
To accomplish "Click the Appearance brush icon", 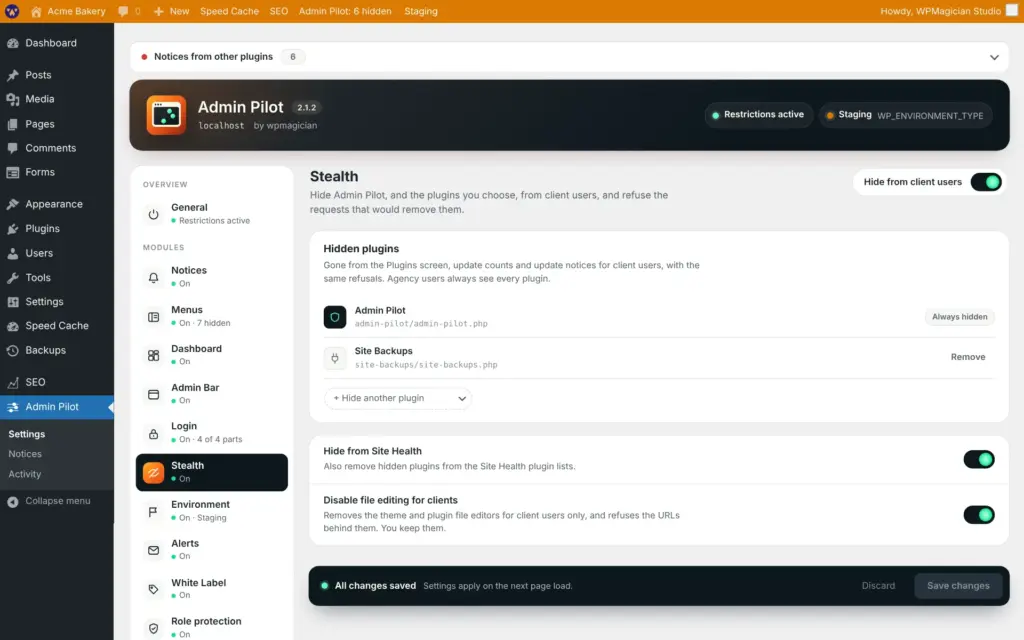I will pyautogui.click(x=13, y=204).
